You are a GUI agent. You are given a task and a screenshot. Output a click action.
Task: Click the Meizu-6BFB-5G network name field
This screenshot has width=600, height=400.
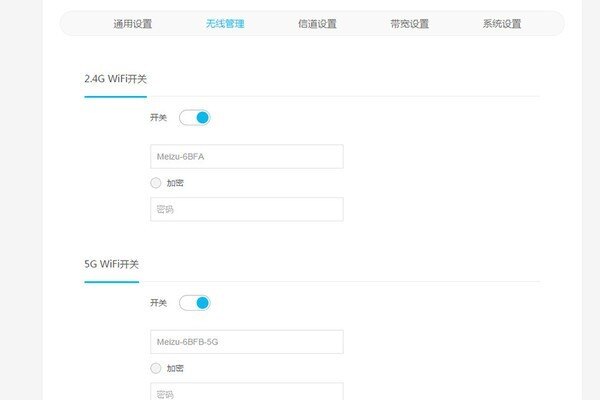coord(246,342)
